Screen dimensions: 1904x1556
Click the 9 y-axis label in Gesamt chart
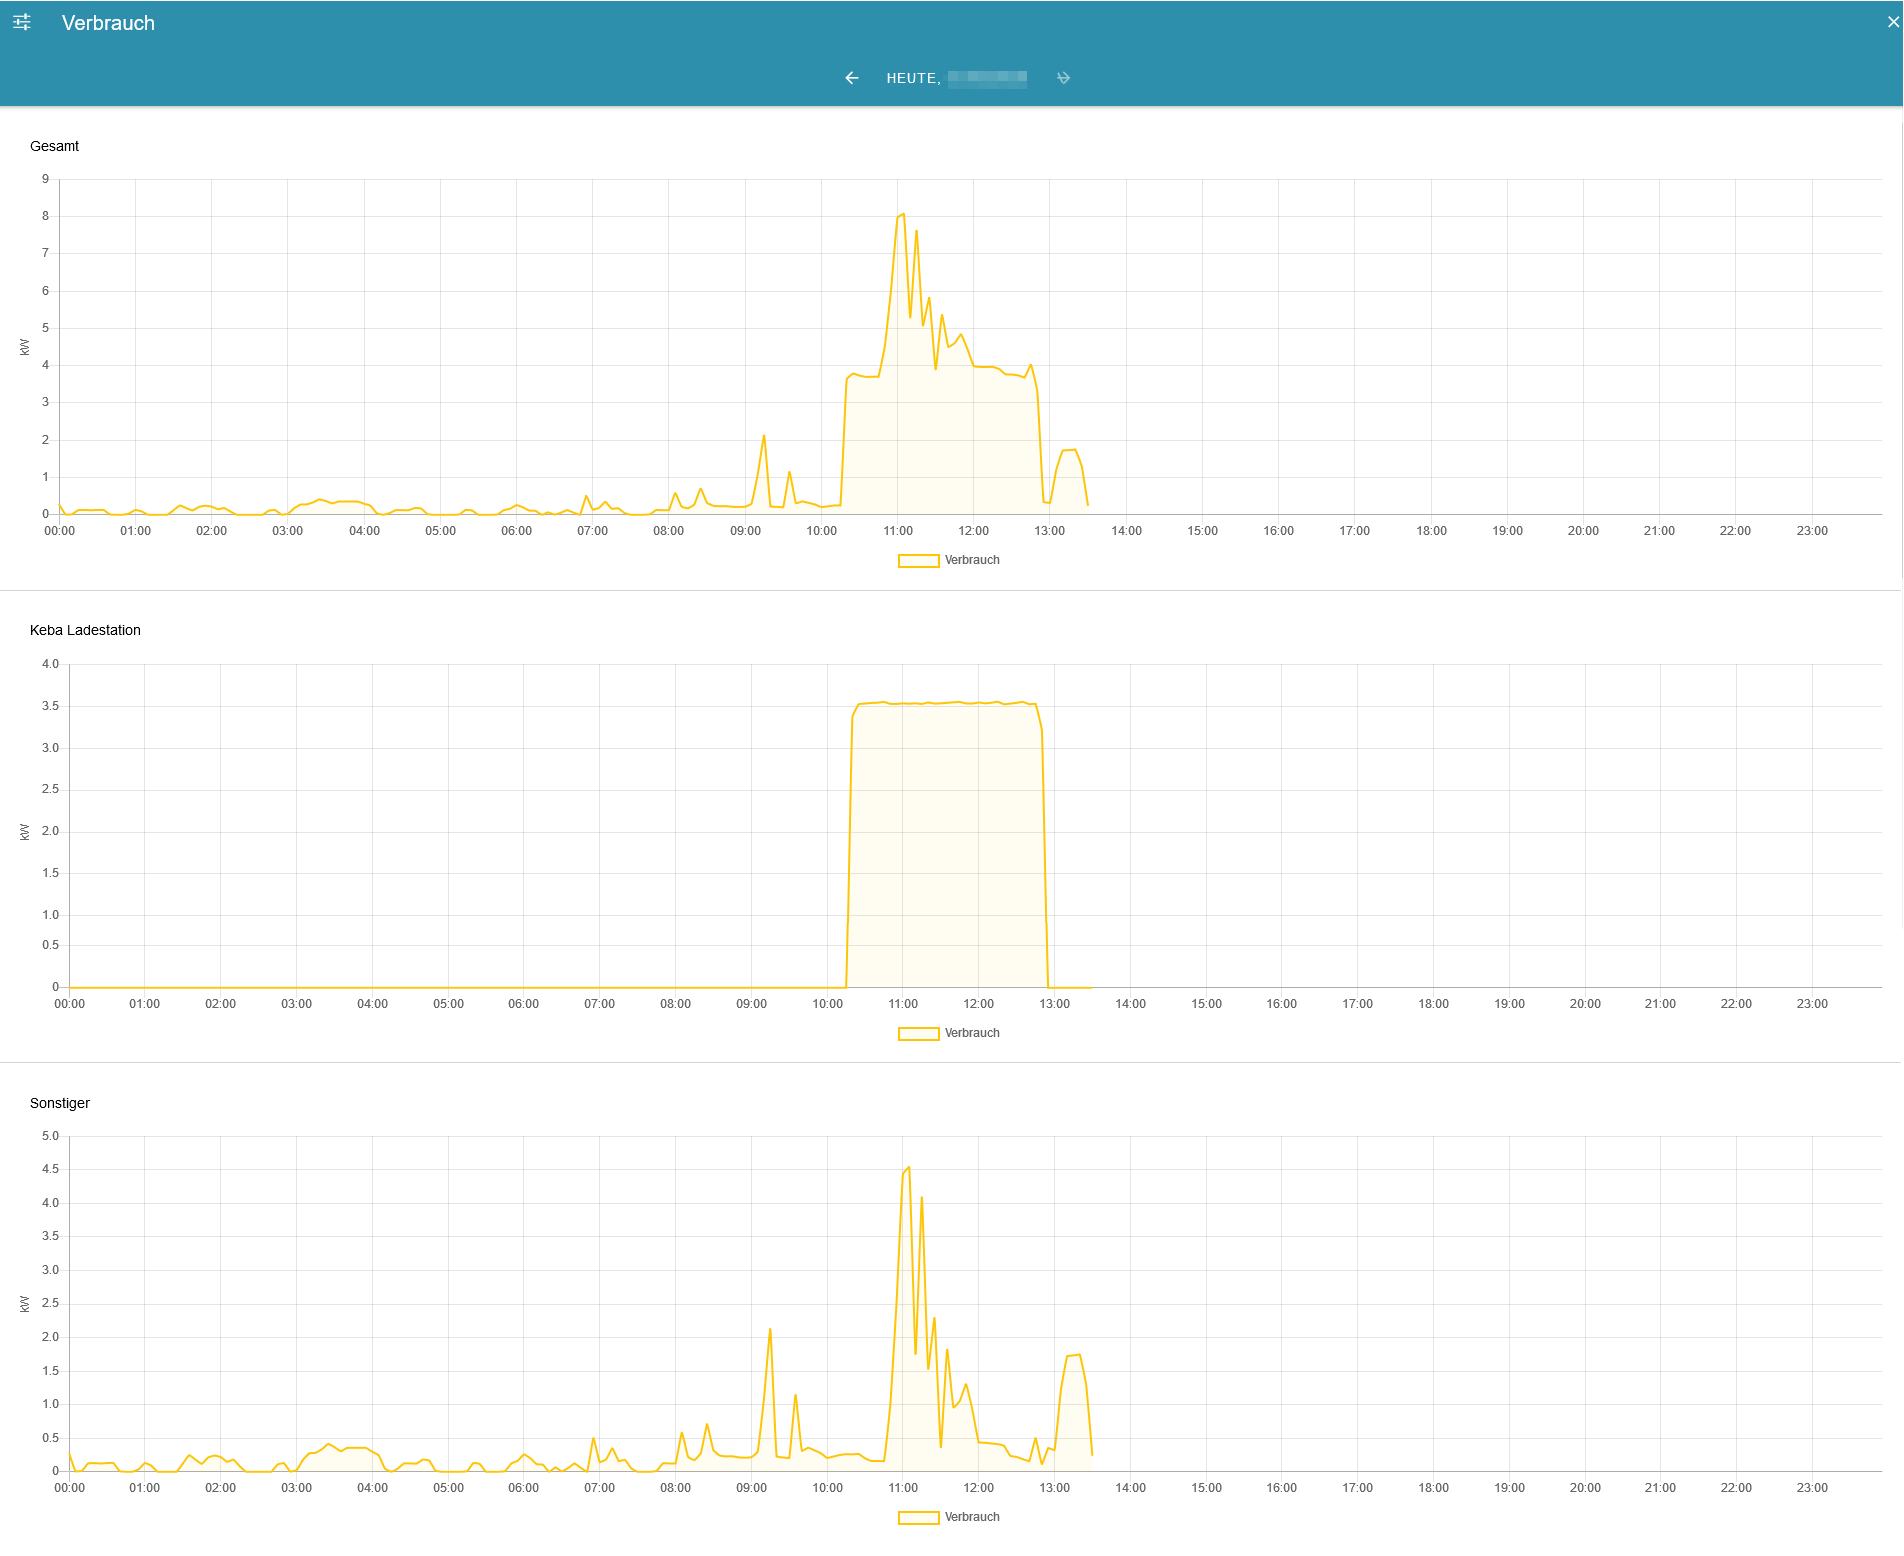click(x=45, y=179)
